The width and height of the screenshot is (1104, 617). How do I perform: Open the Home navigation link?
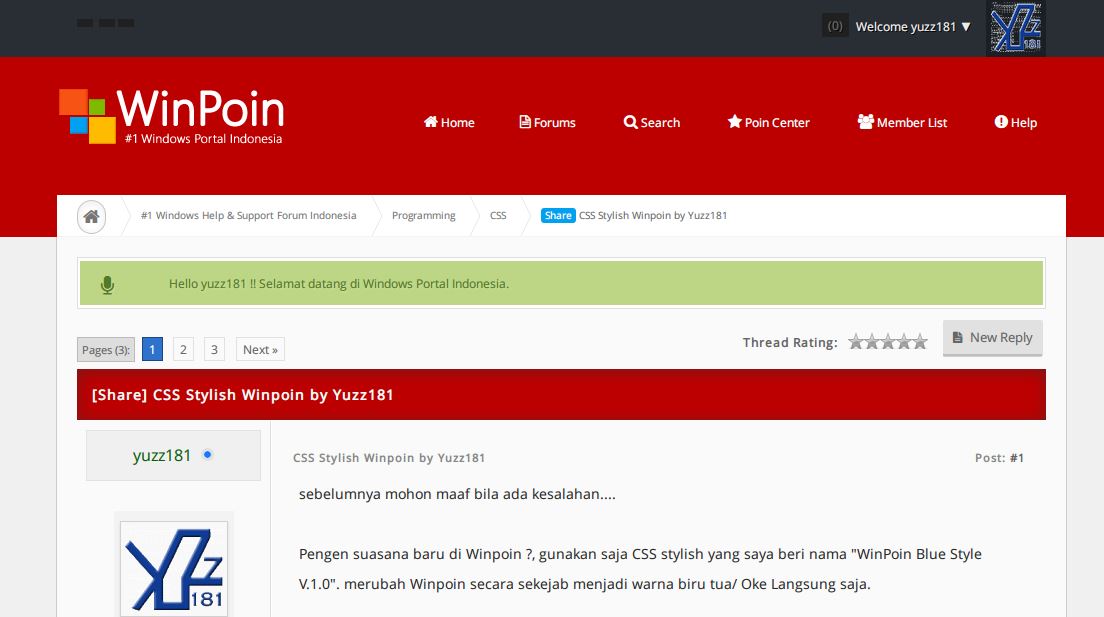click(x=449, y=123)
